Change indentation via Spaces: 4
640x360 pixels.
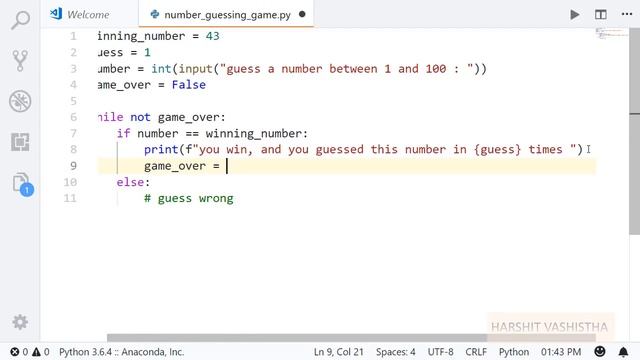pos(396,352)
